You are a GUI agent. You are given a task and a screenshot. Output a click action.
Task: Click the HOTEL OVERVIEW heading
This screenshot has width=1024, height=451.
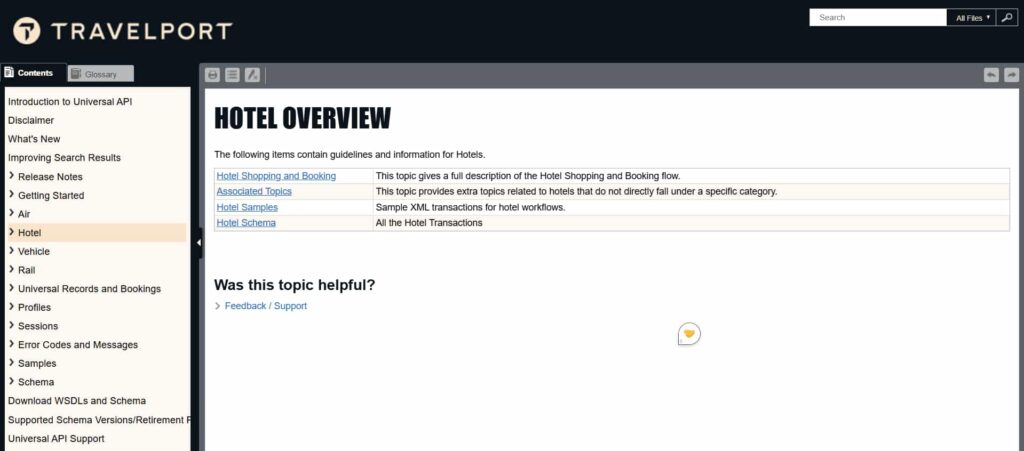pyautogui.click(x=302, y=118)
